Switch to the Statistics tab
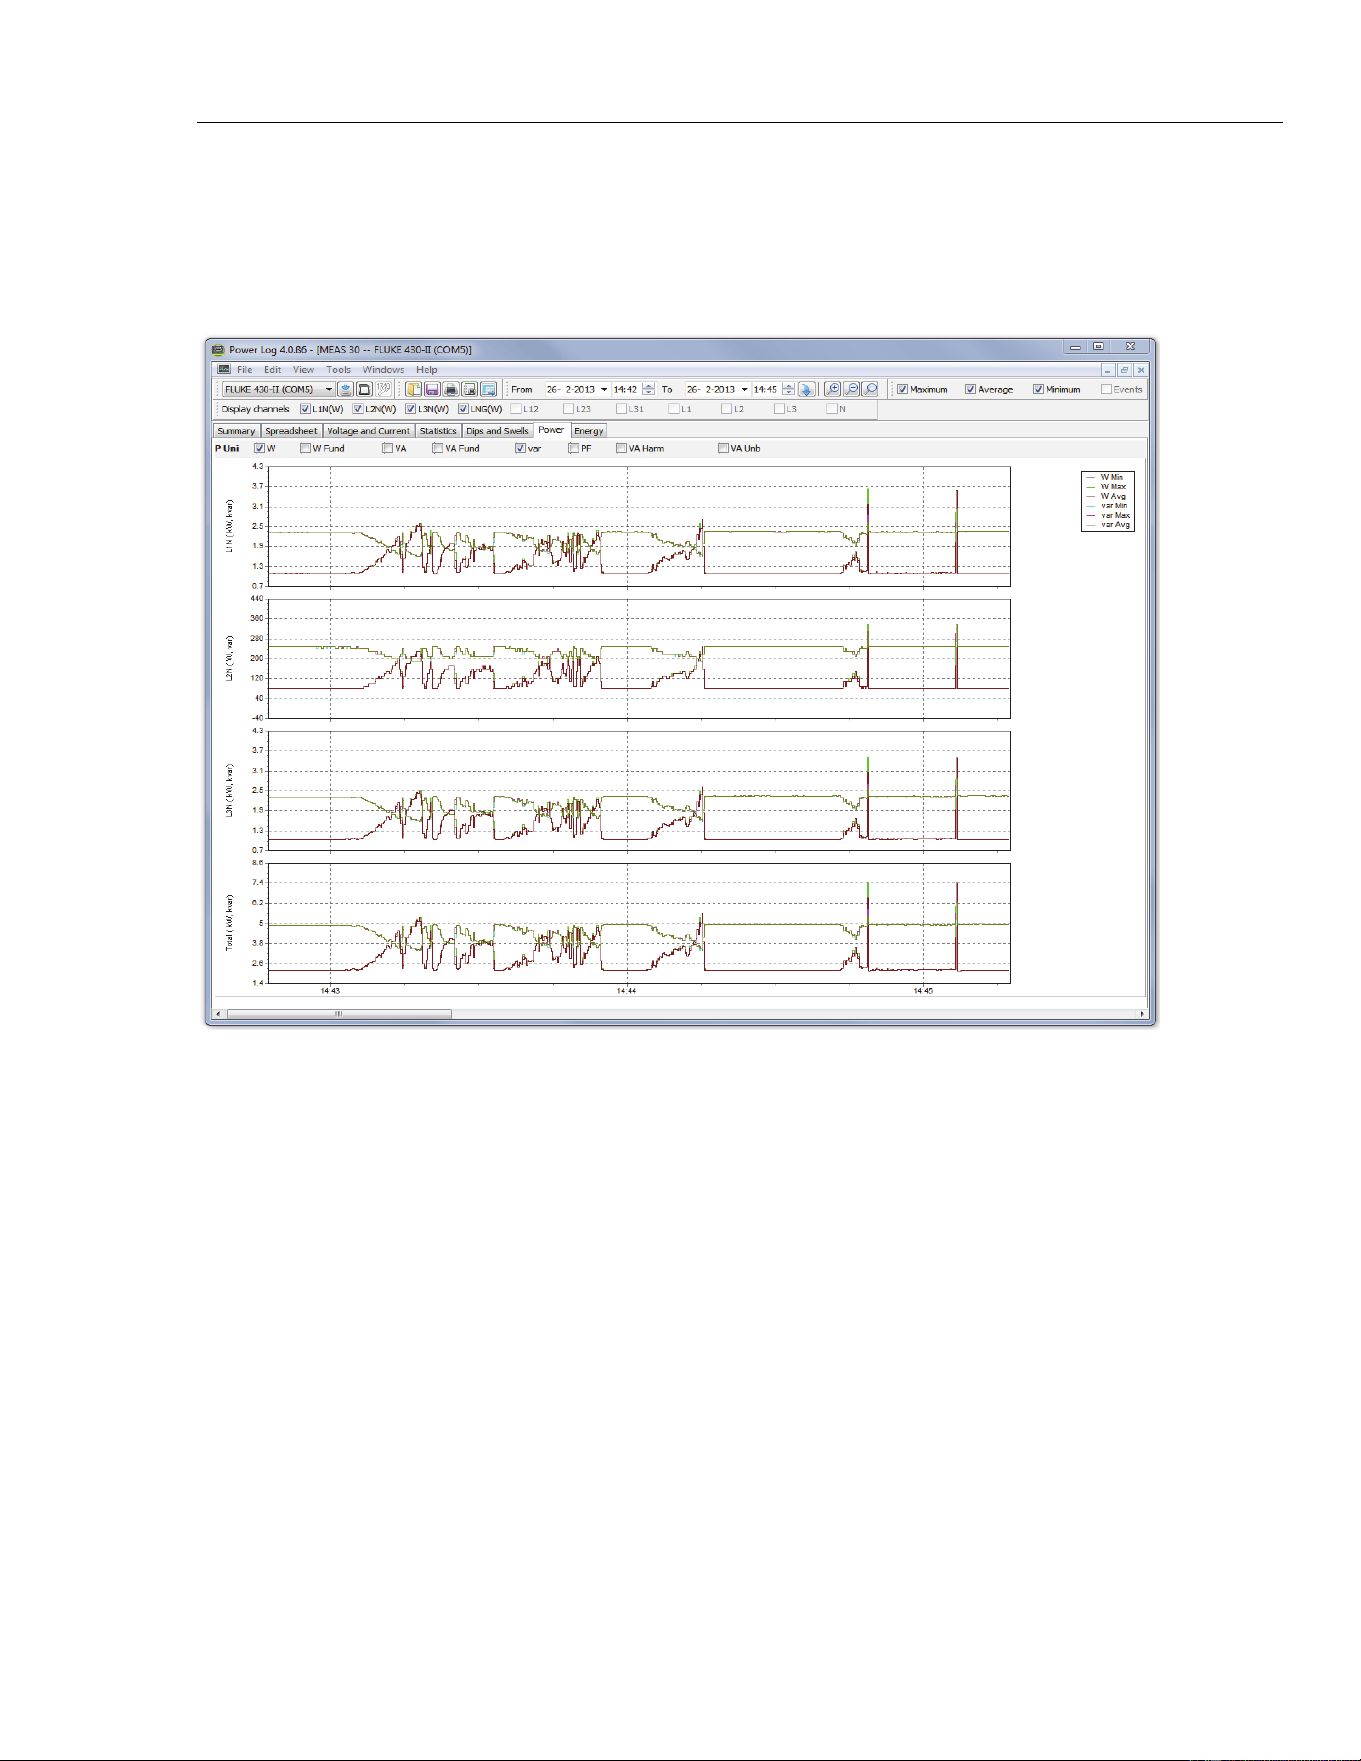 pyautogui.click(x=438, y=431)
